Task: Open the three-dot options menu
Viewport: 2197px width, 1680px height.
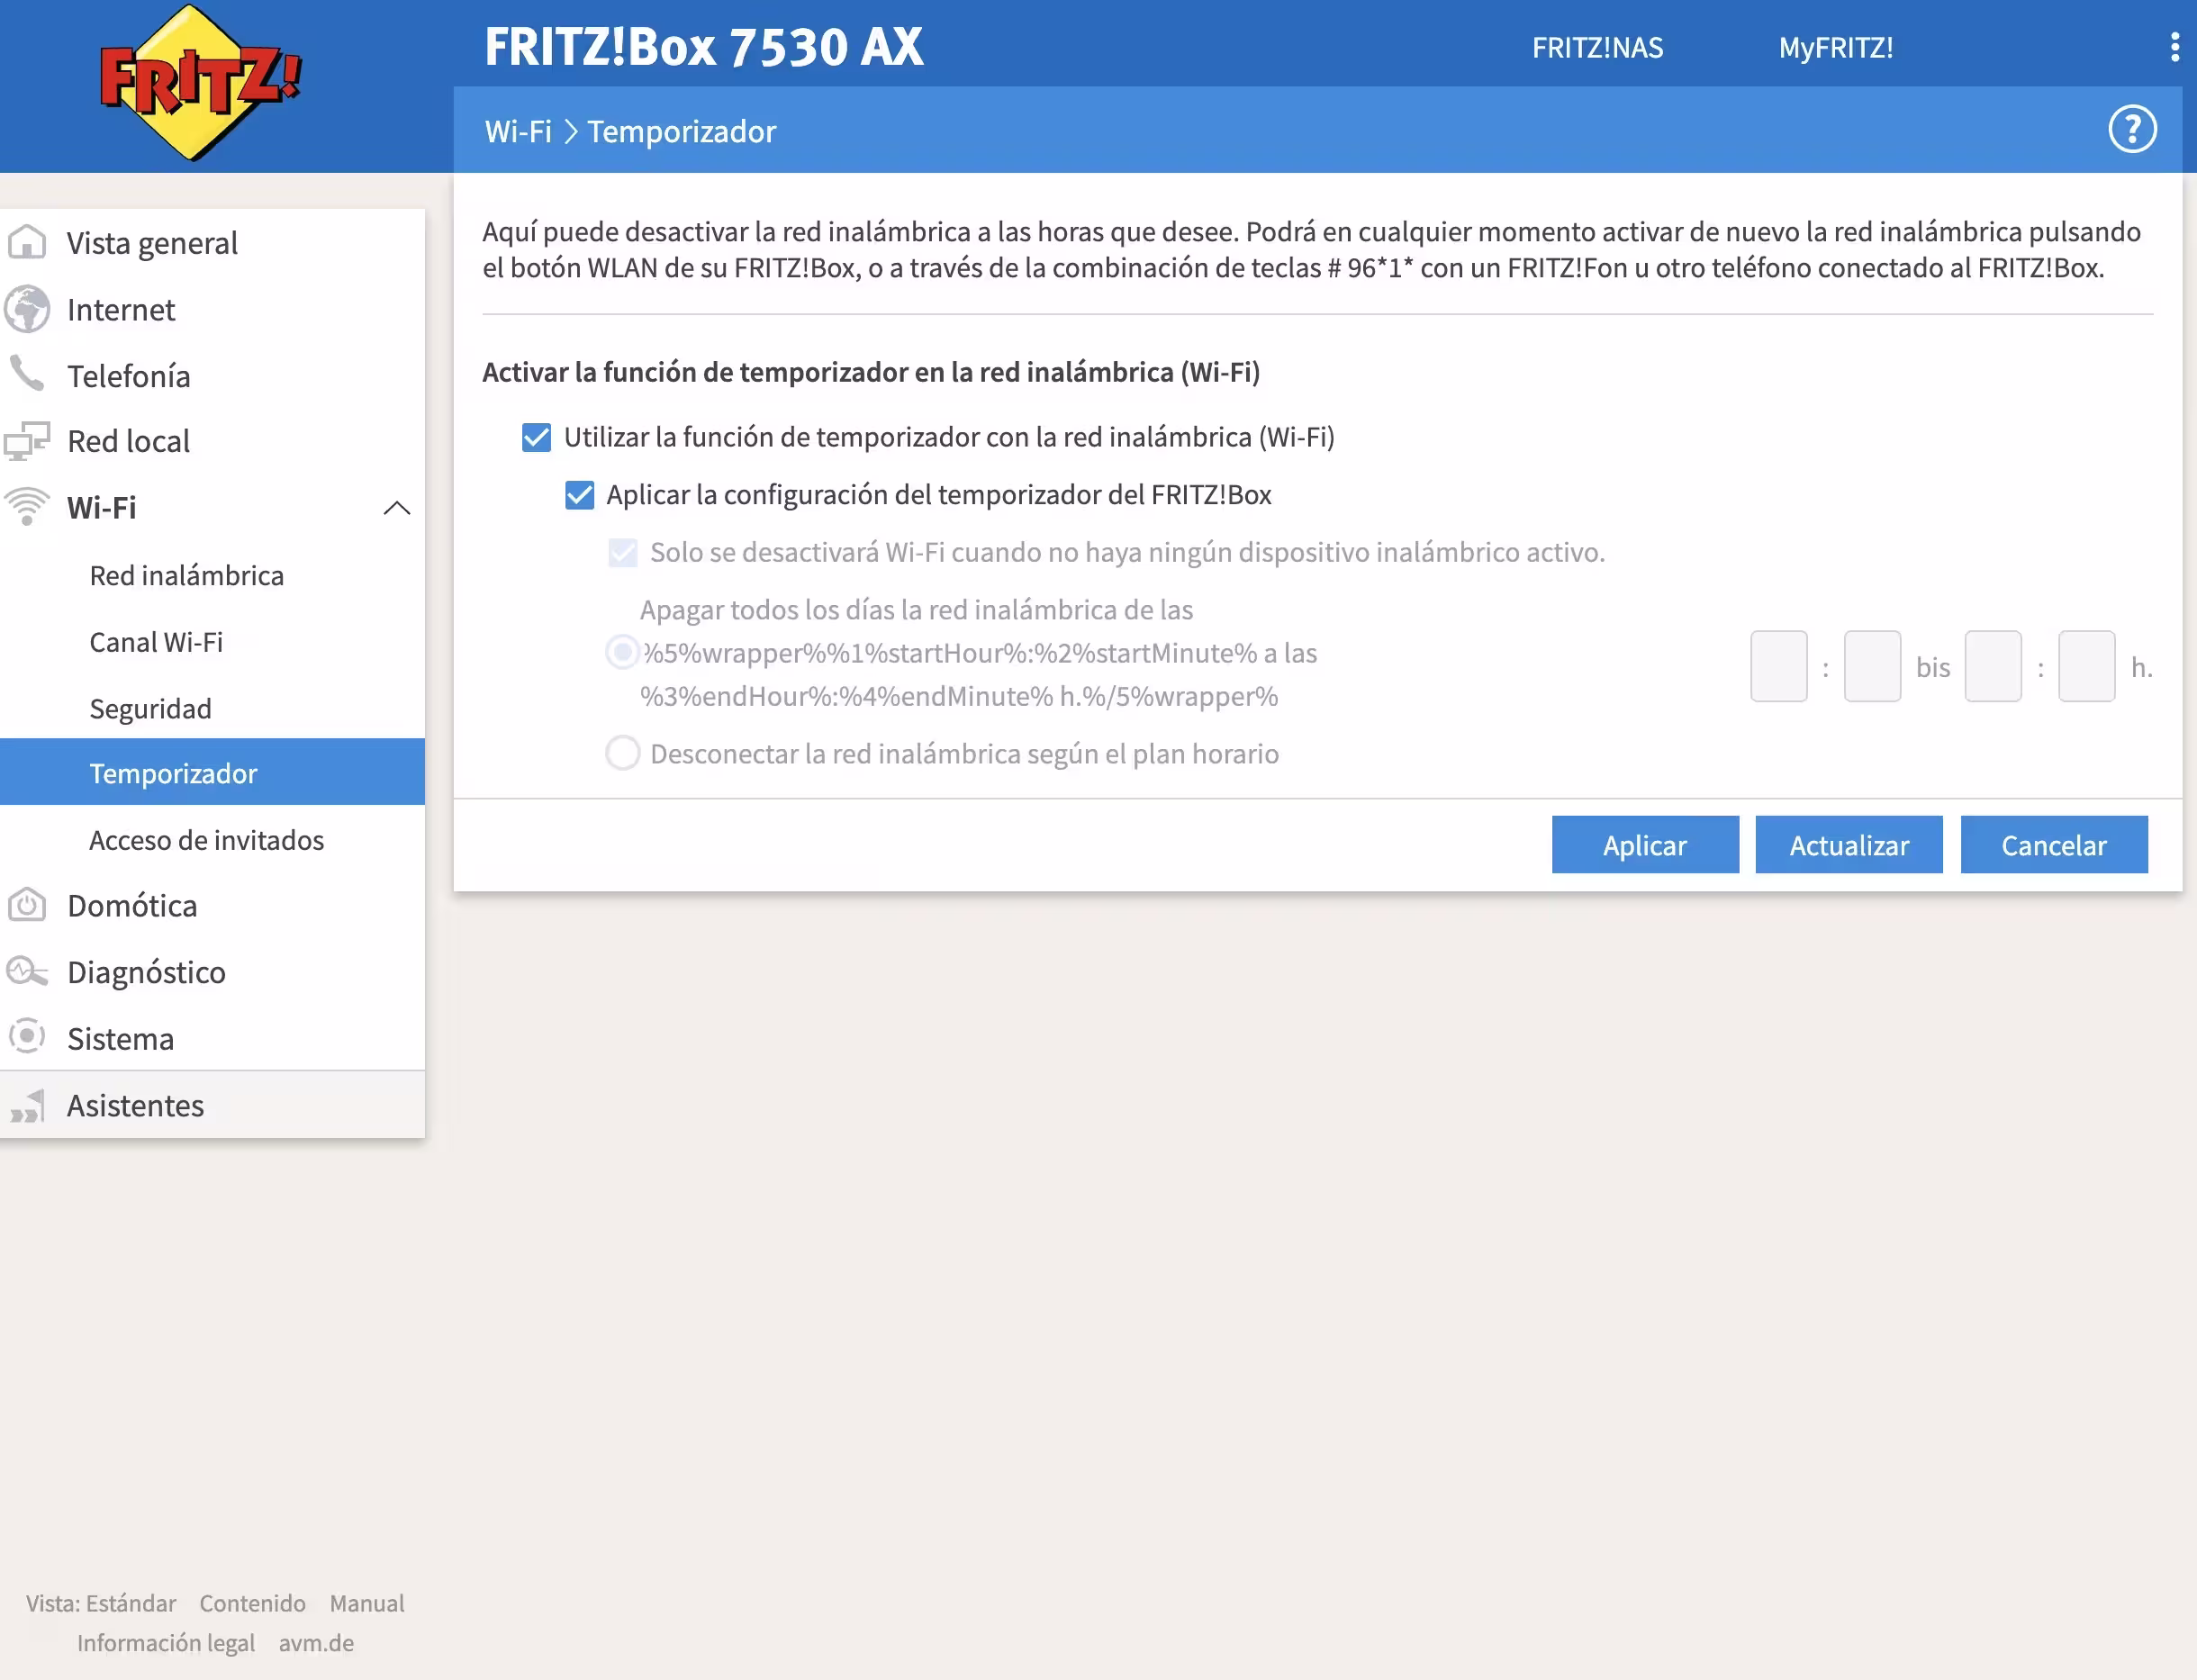Action: [x=2174, y=47]
